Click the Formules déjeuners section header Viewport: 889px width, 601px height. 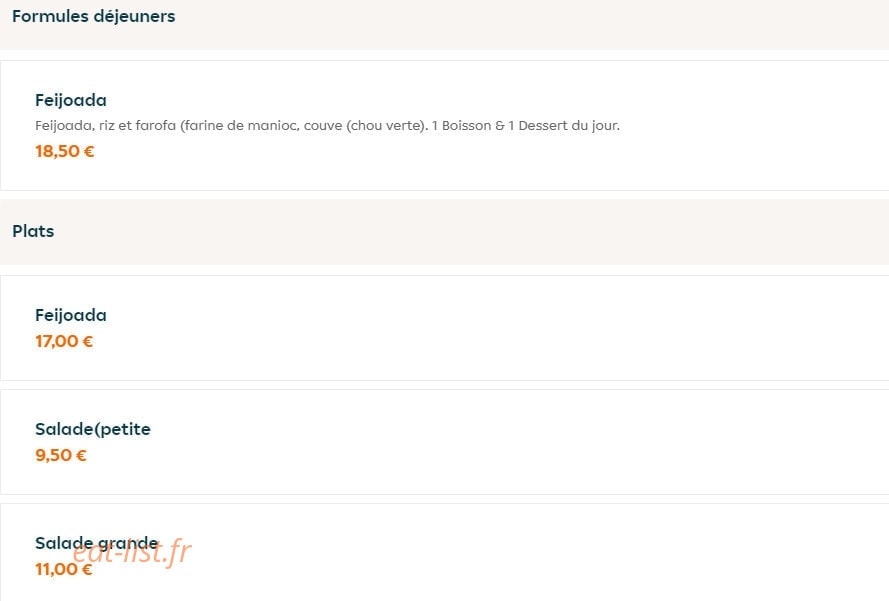tap(94, 16)
